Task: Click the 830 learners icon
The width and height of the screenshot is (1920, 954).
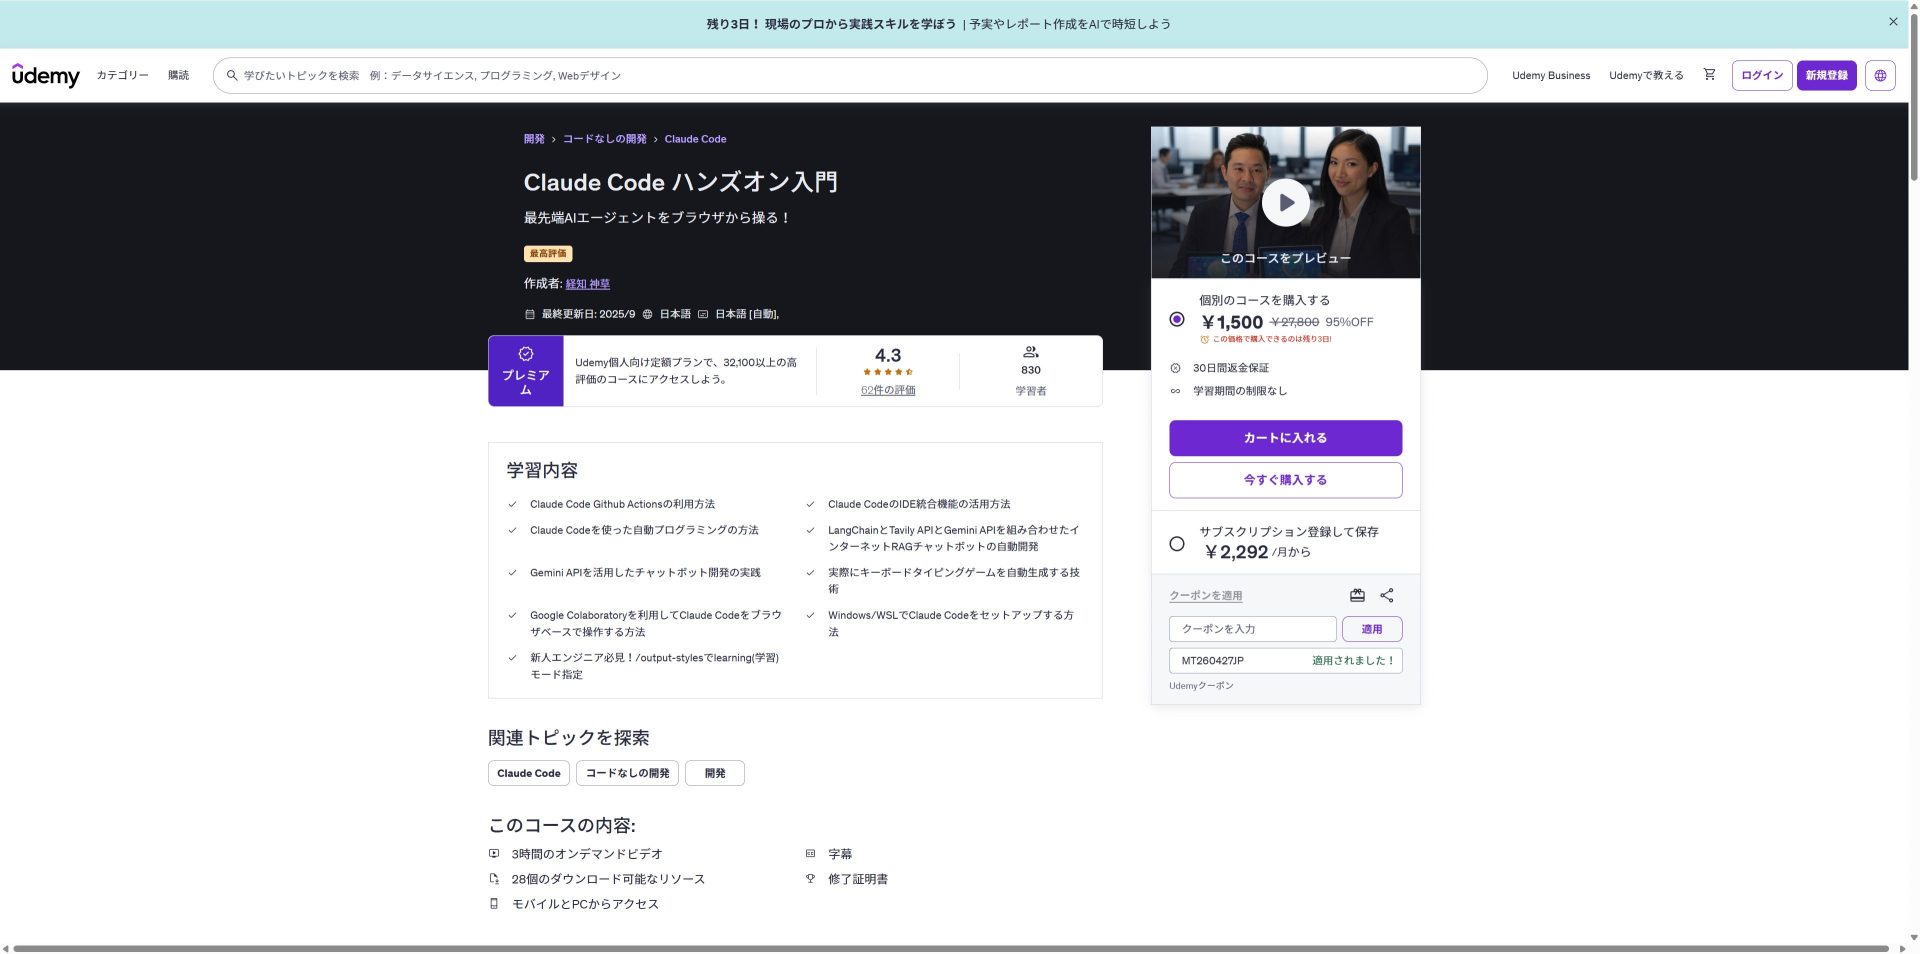Action: pyautogui.click(x=1031, y=352)
